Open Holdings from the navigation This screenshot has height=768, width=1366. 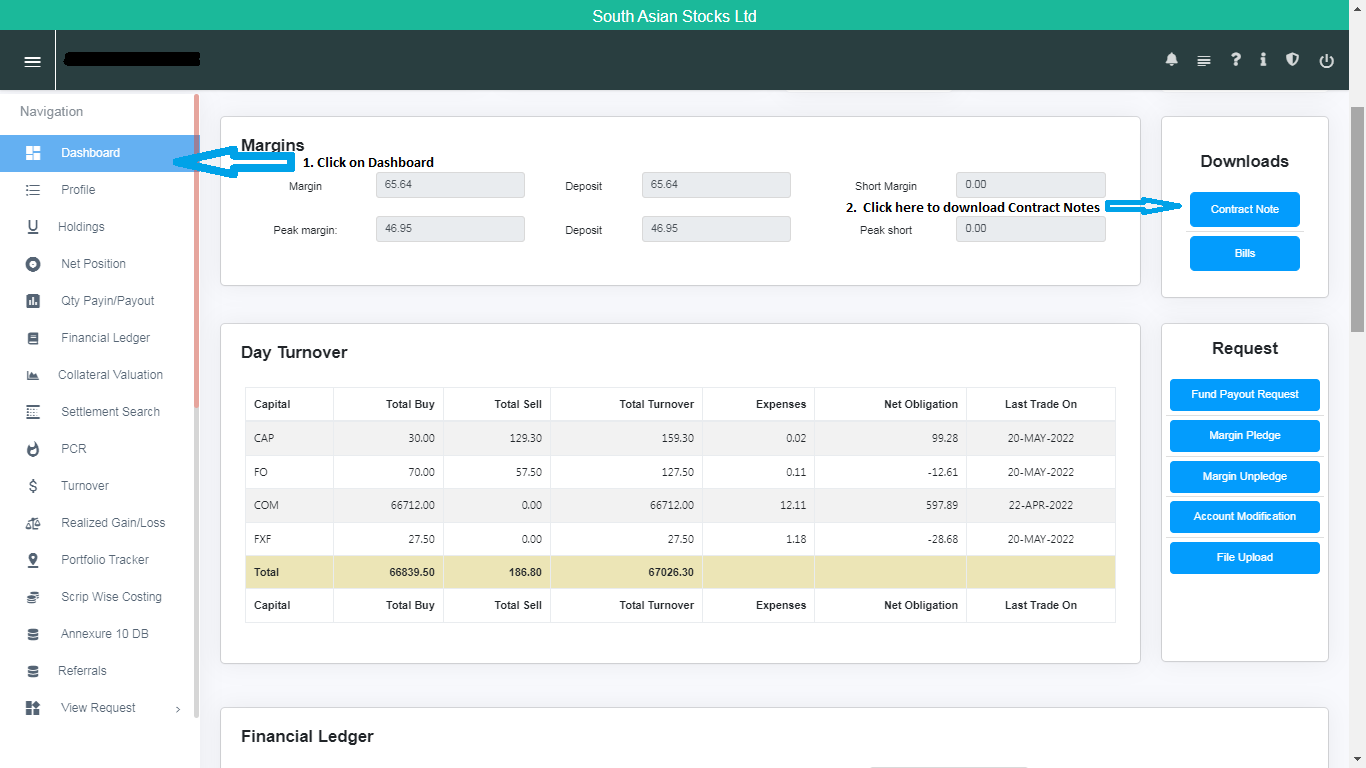81,227
